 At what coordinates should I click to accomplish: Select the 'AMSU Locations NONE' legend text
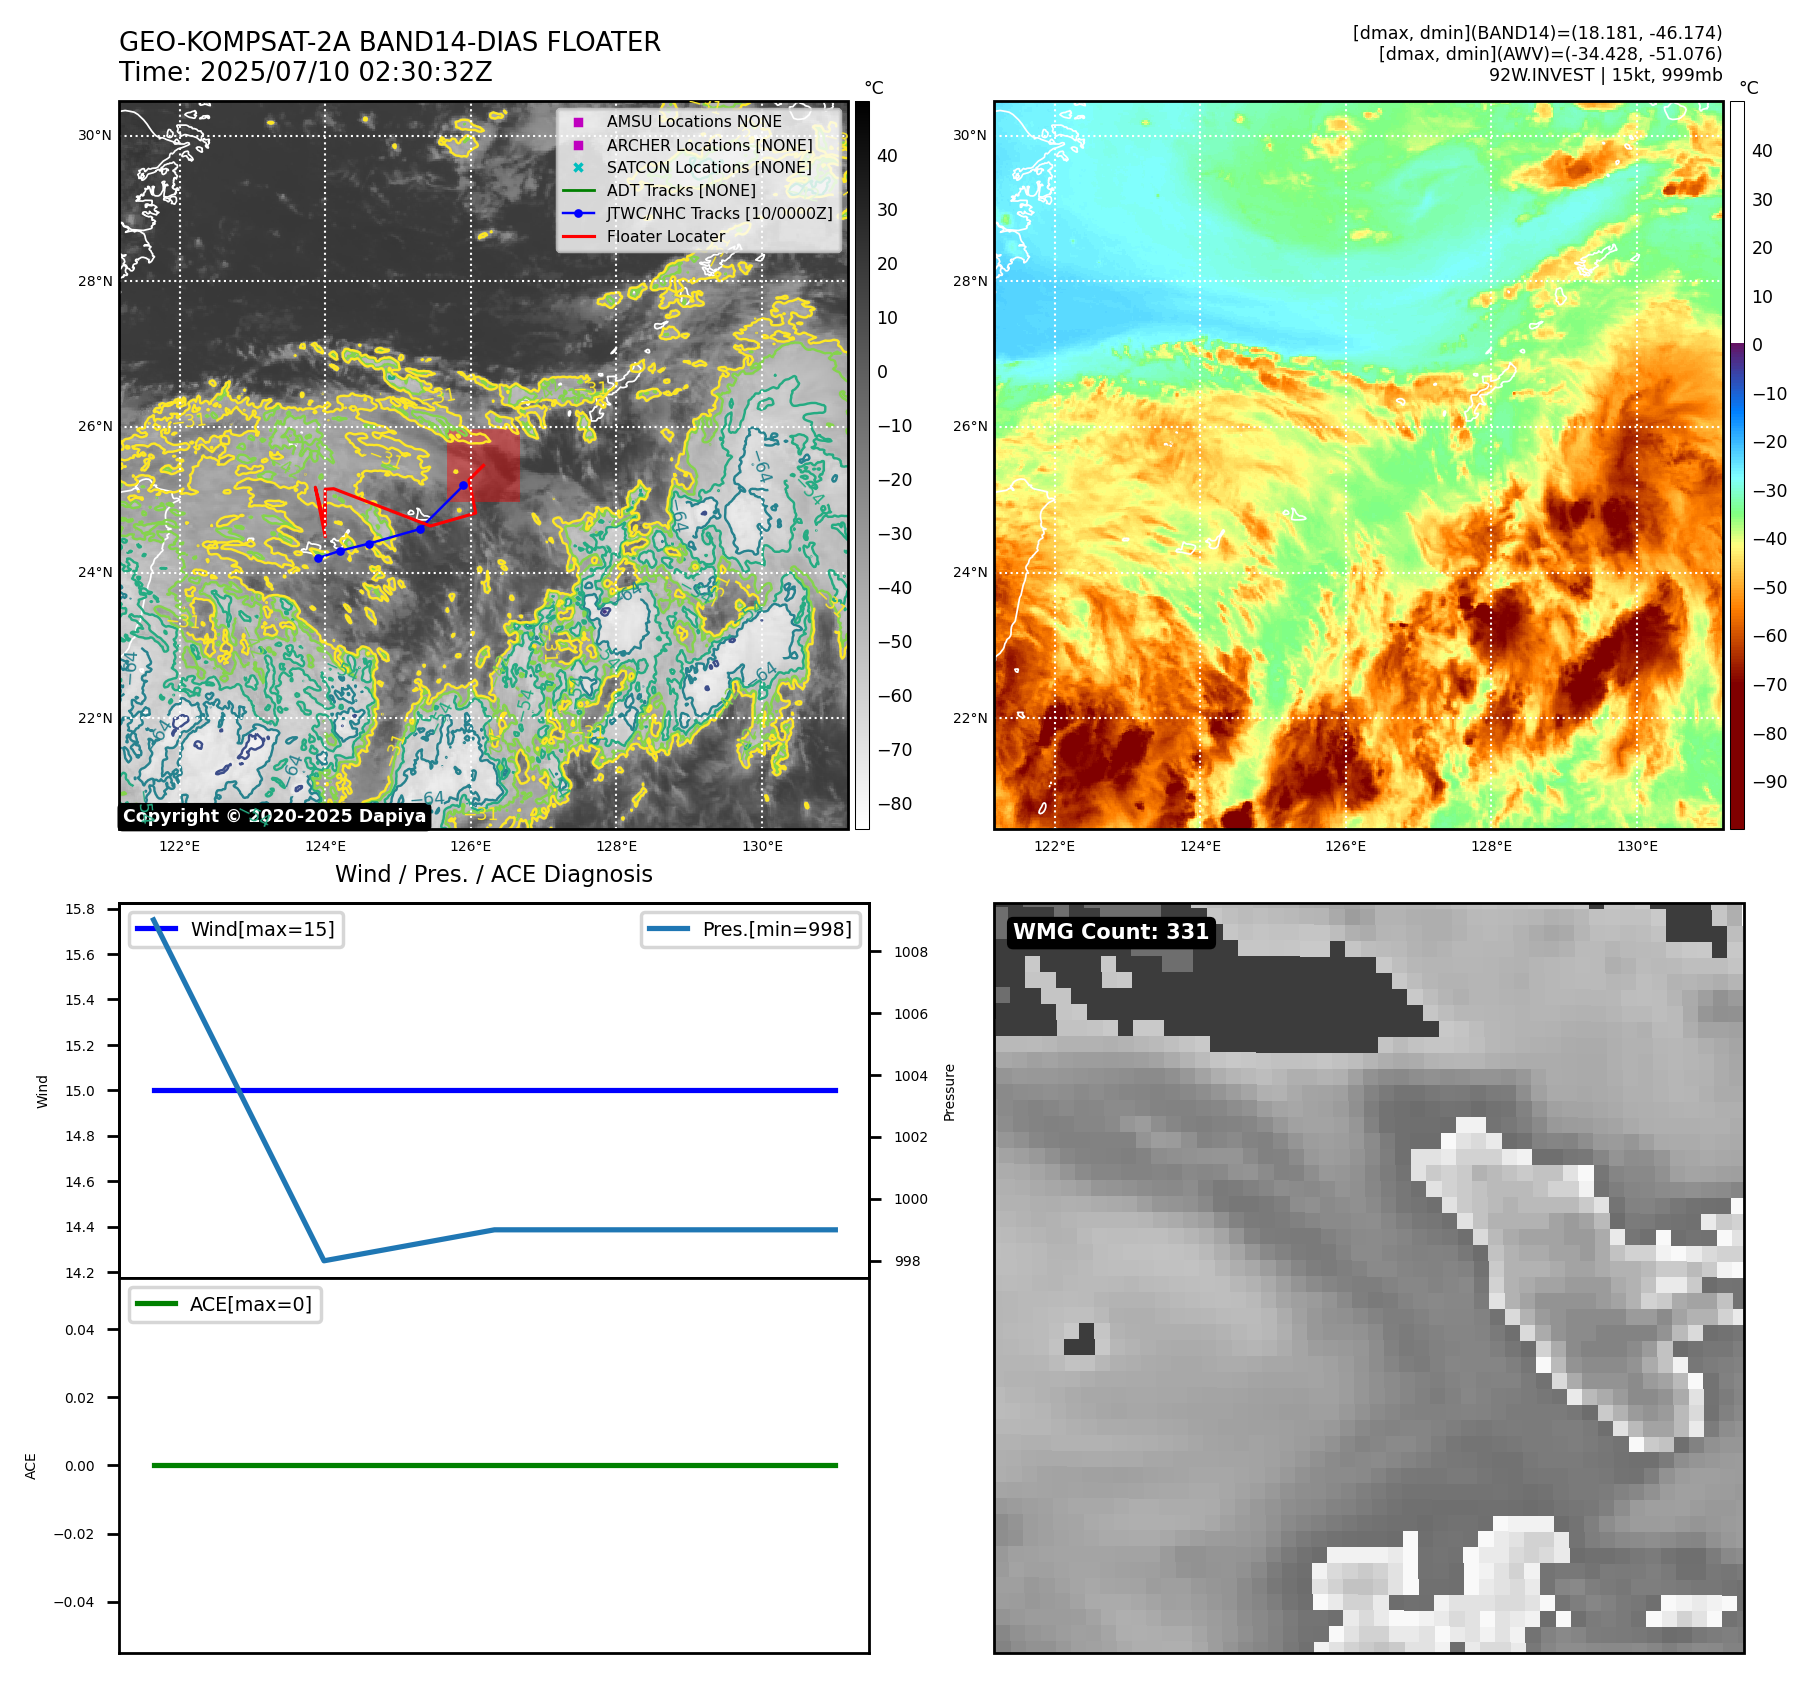tap(694, 122)
